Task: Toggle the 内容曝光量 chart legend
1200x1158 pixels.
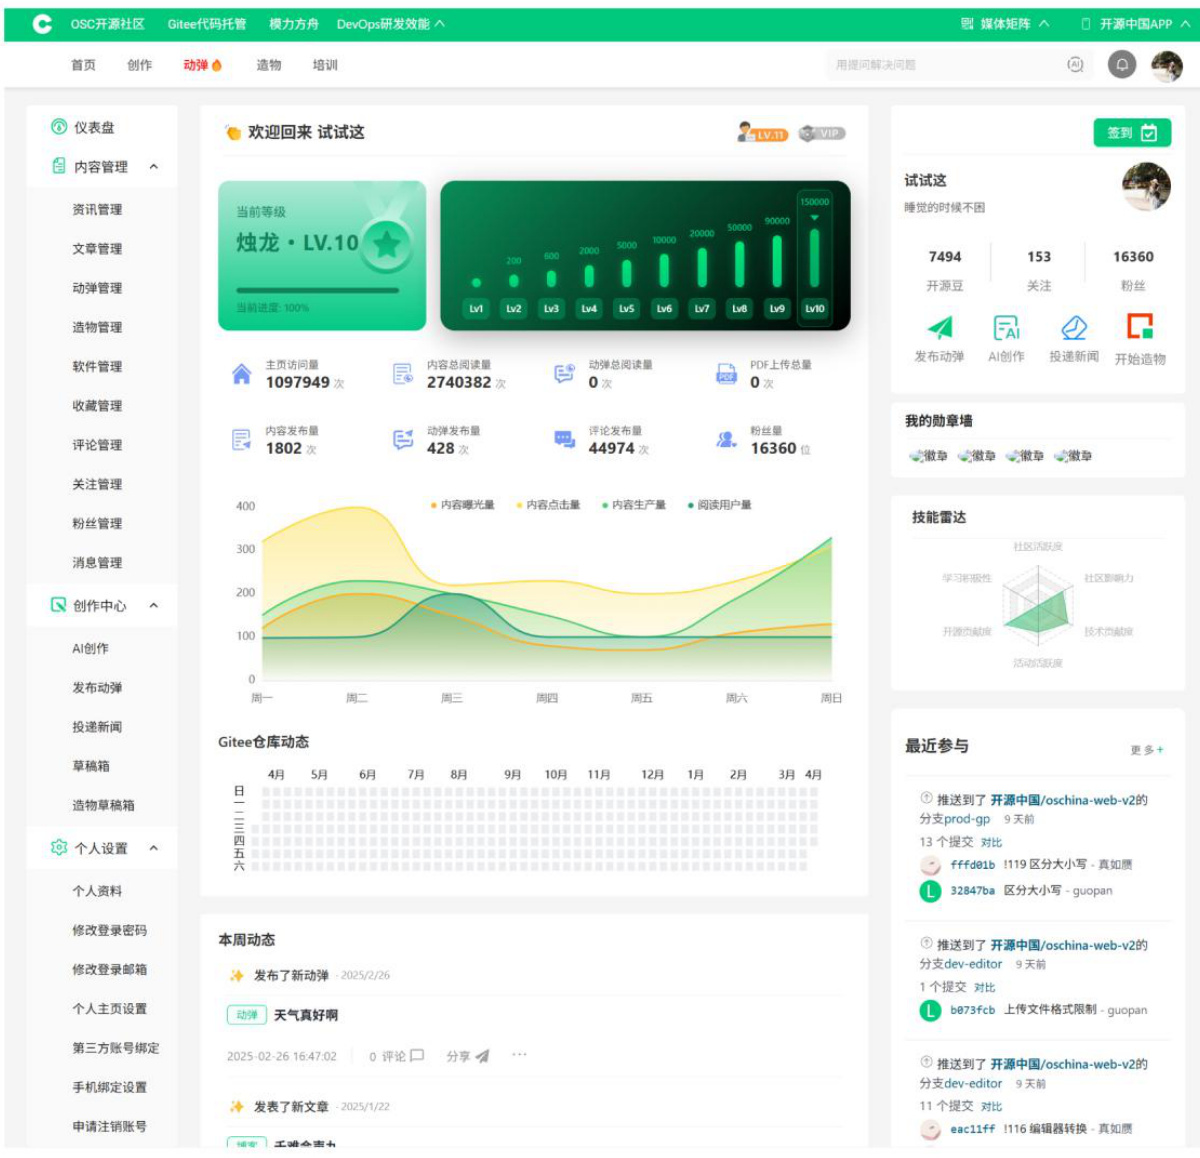Action: (x=463, y=505)
